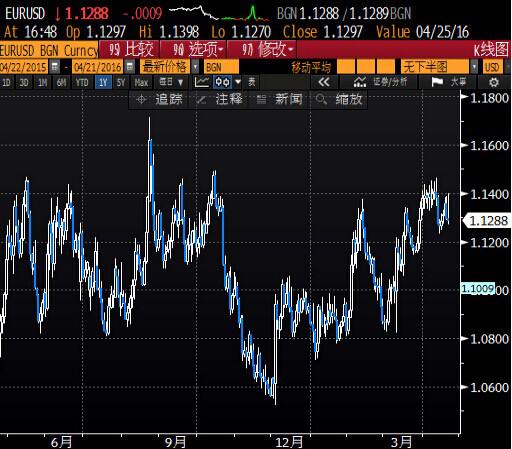Screen dimensions: 512x449
Task: Click the 99 比较 button
Action: coord(129,50)
